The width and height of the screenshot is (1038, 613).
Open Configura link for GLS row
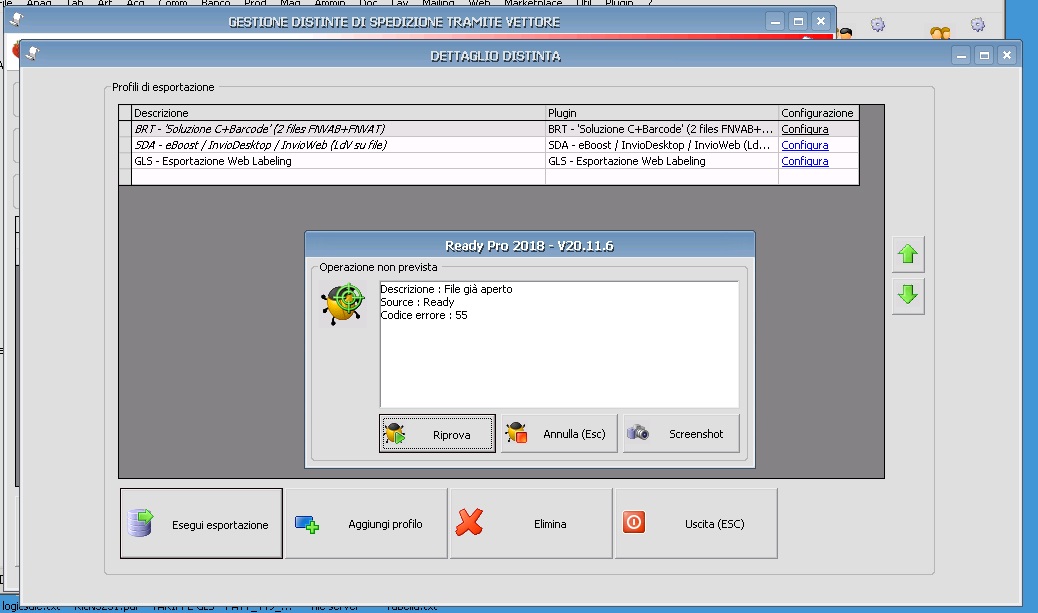pyautogui.click(x=804, y=161)
